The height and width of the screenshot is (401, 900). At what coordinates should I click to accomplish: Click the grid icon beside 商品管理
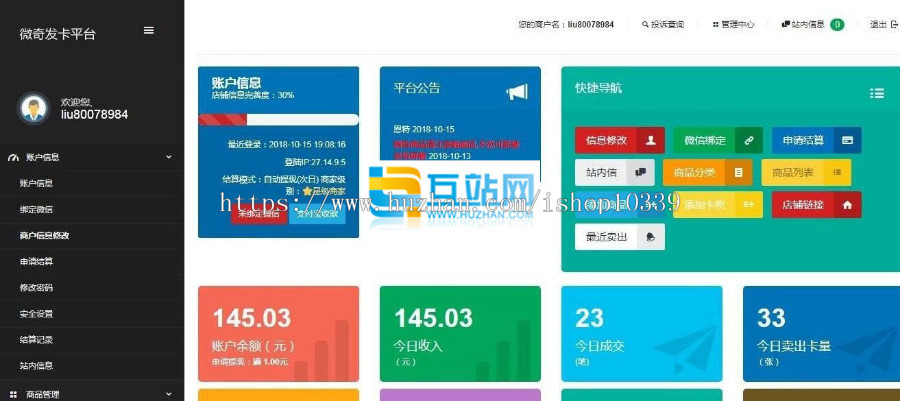(x=13, y=395)
